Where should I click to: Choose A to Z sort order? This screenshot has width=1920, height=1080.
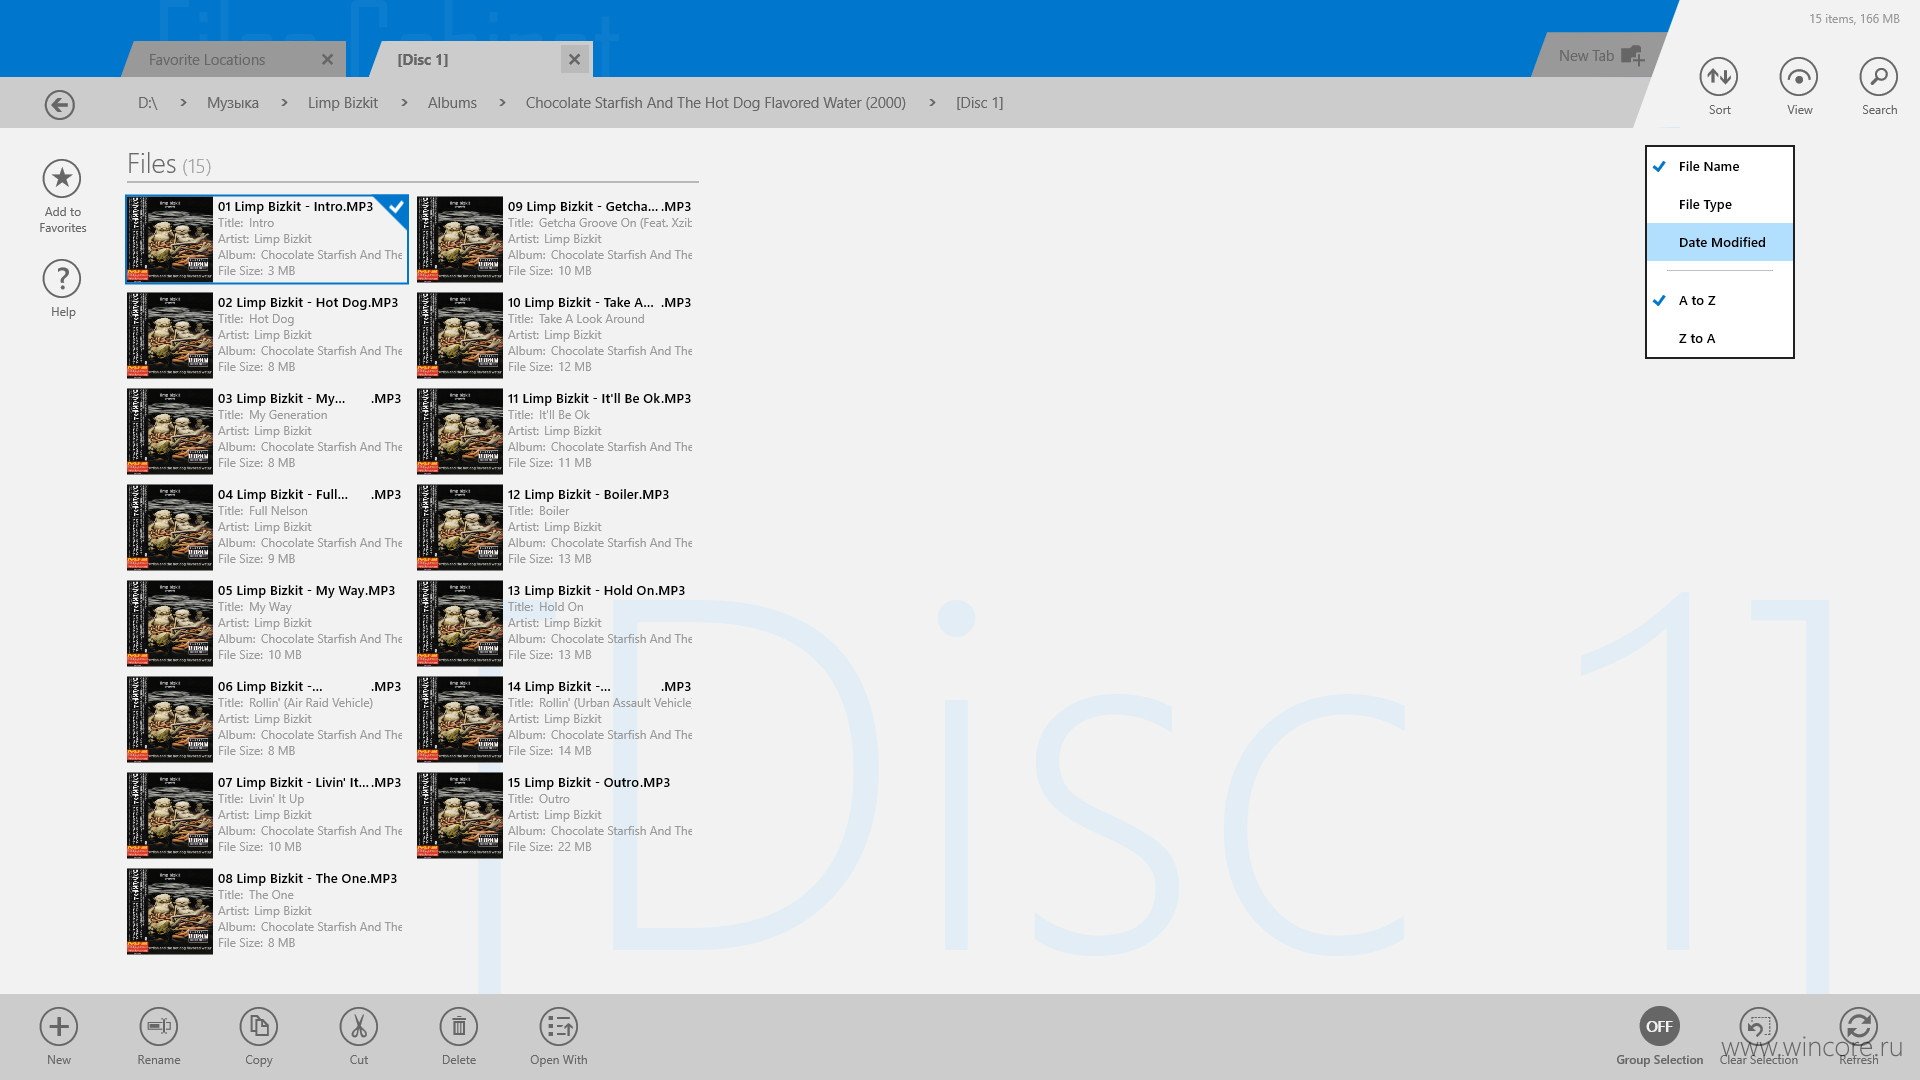click(1720, 300)
